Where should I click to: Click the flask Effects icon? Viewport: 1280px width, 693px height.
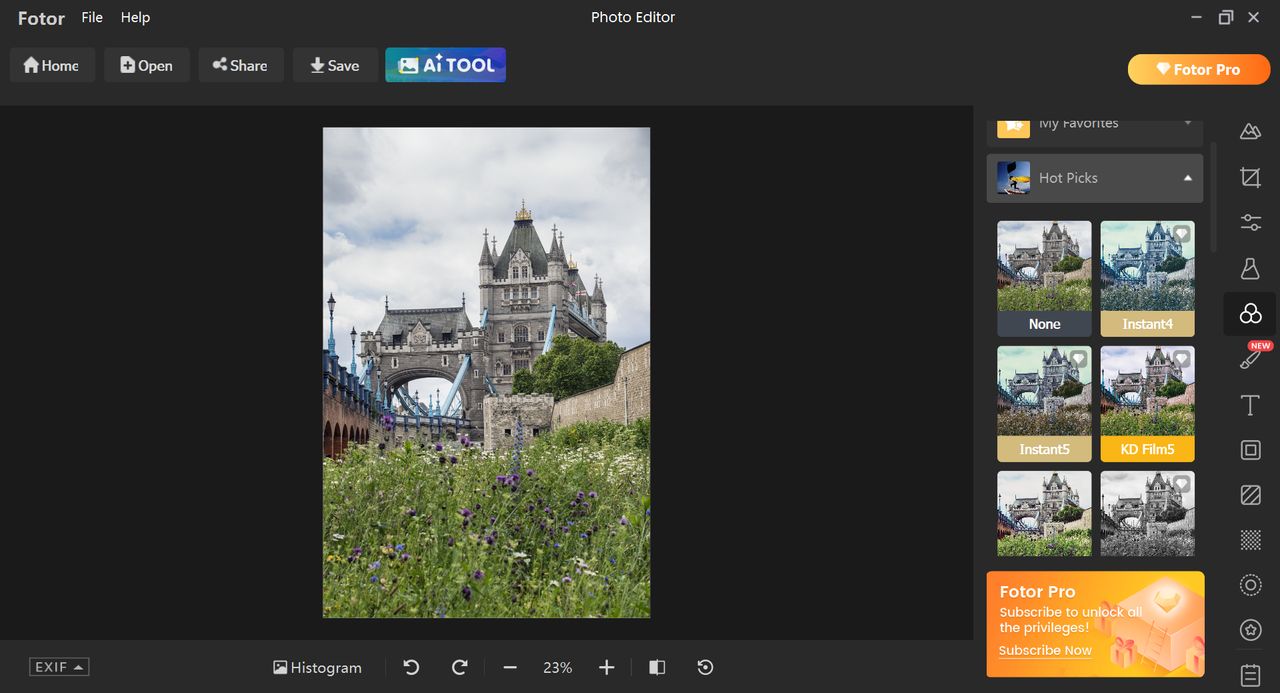[x=1250, y=268]
